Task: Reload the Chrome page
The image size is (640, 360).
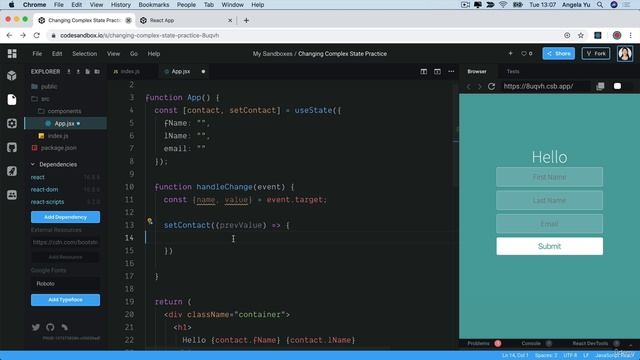Action: [x=37, y=36]
